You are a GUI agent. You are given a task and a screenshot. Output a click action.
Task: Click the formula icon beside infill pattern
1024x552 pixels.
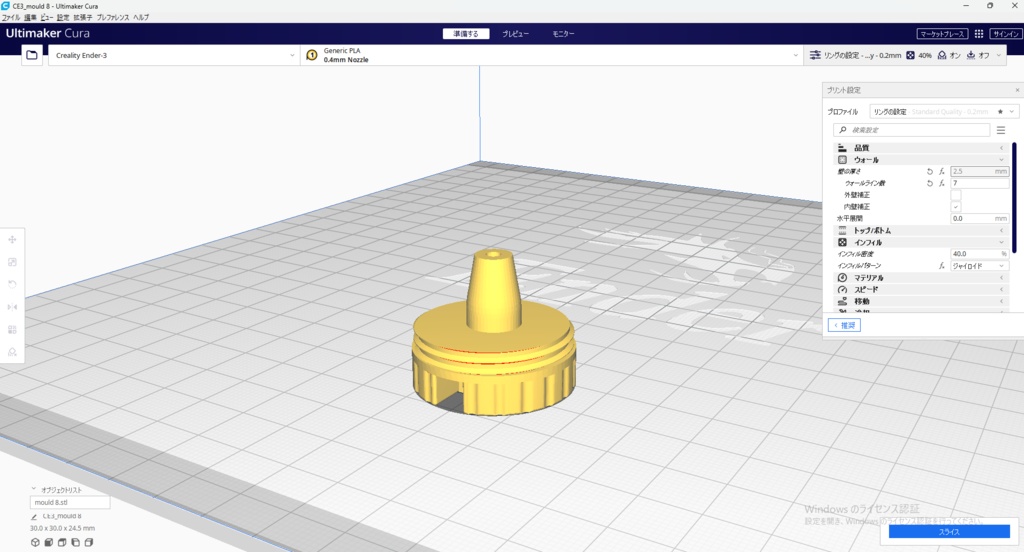(942, 266)
